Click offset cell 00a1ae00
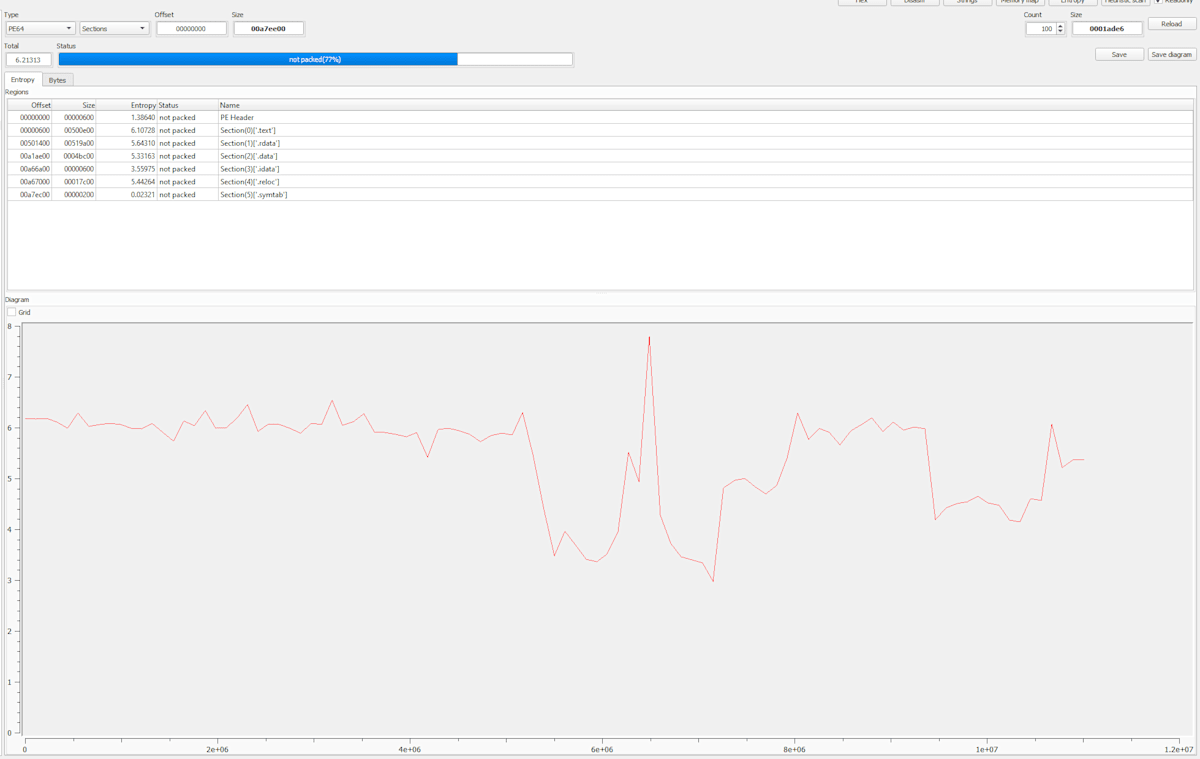The height and width of the screenshot is (759, 1200). [x=35, y=156]
